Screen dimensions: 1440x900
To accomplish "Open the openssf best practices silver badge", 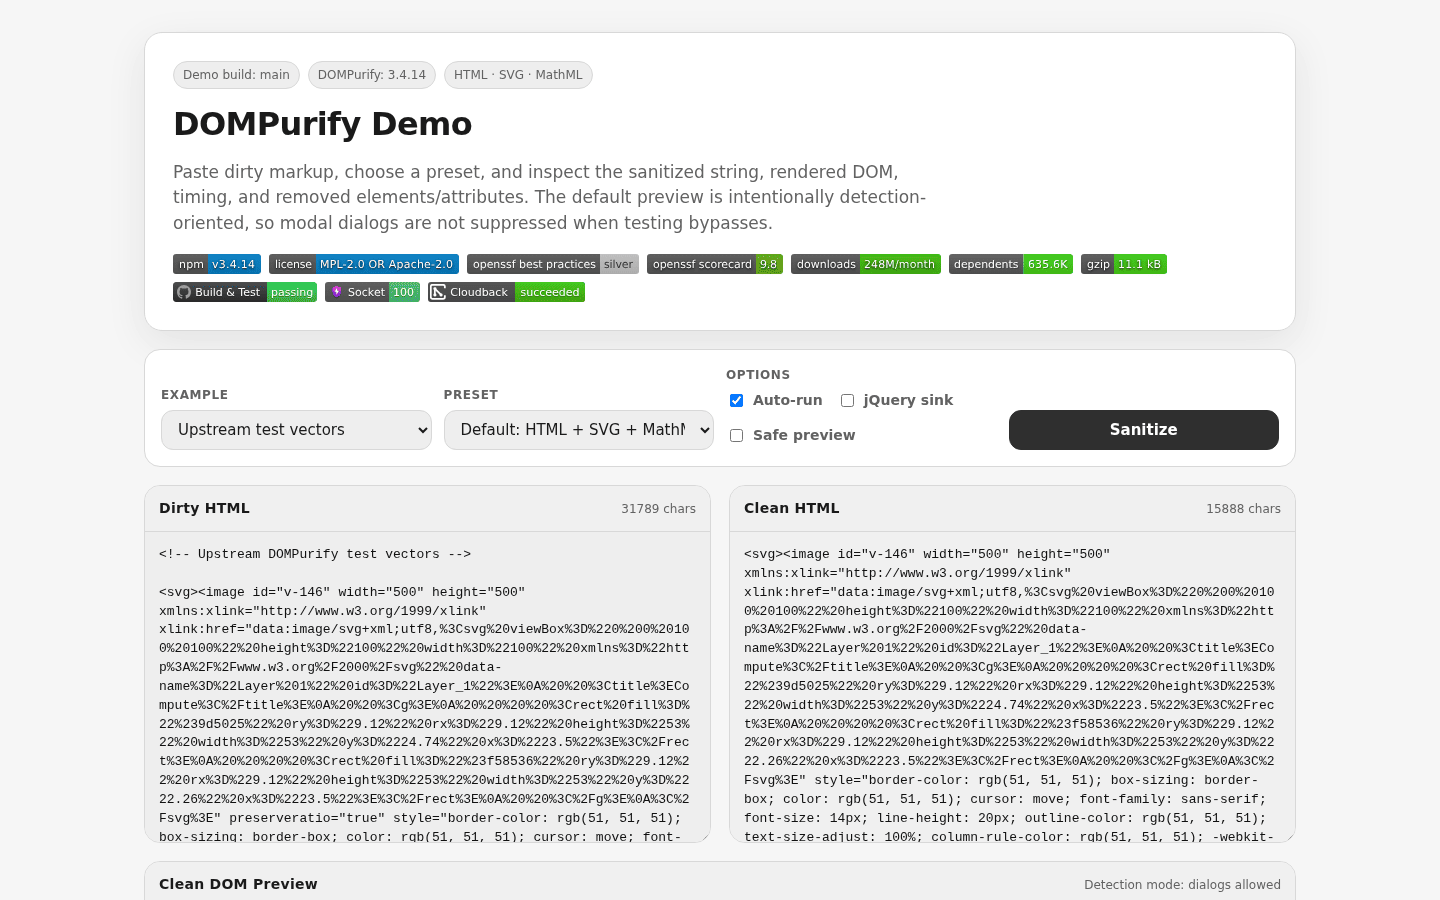I will (x=553, y=264).
